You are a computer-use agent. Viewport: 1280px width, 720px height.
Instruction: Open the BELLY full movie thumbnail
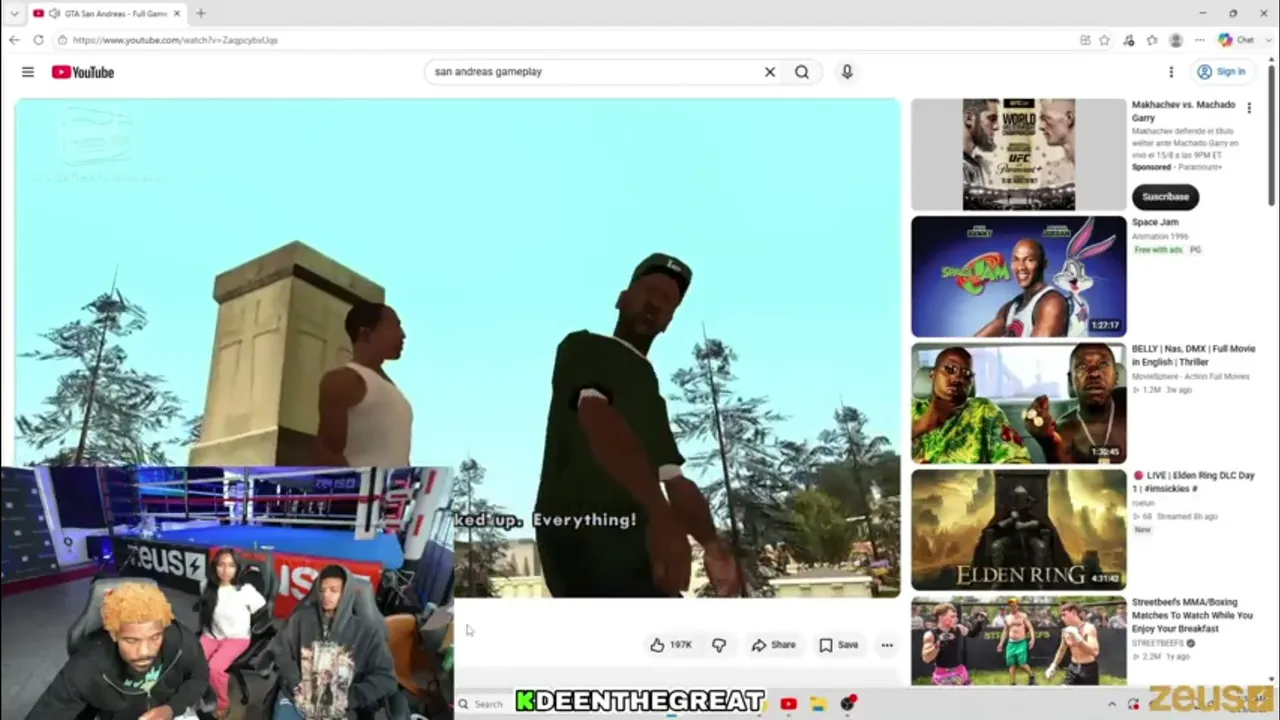(1018, 403)
